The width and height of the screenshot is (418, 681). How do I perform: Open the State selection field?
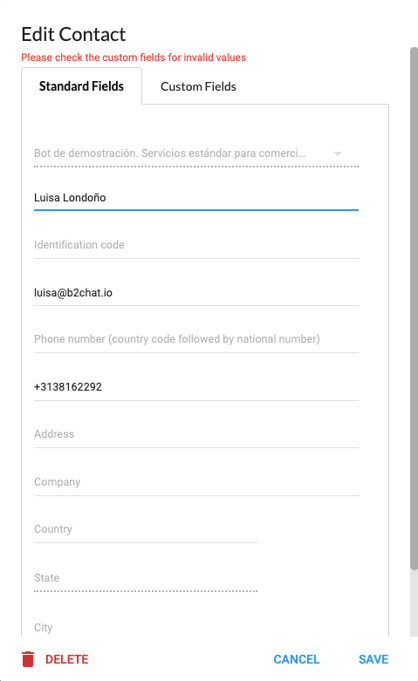[146, 578]
